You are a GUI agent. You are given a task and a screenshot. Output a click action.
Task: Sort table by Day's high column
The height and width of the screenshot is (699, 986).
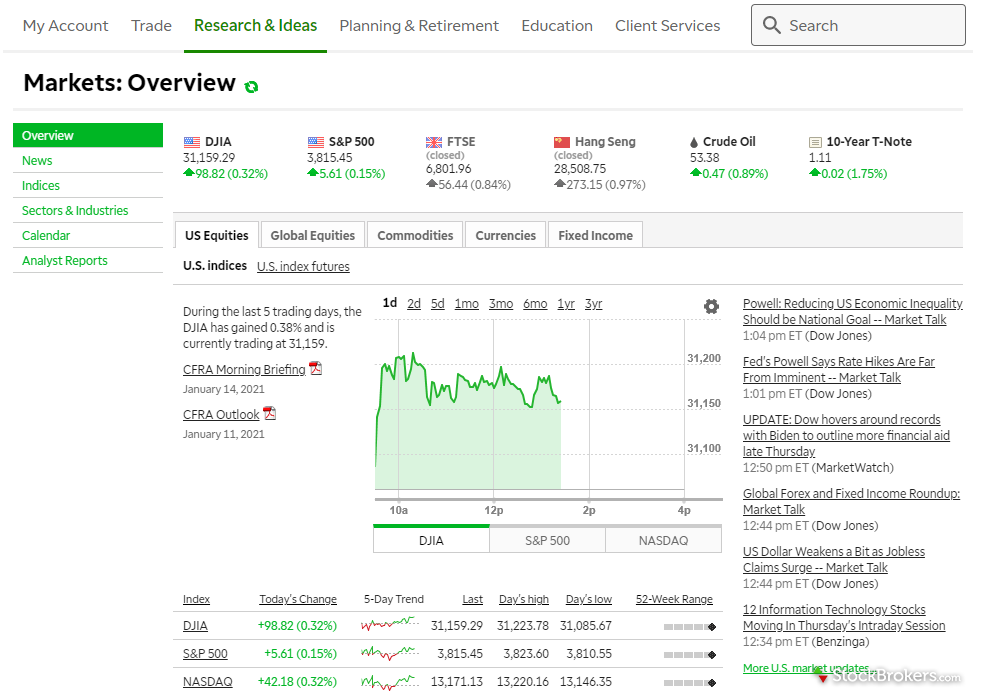coord(524,599)
